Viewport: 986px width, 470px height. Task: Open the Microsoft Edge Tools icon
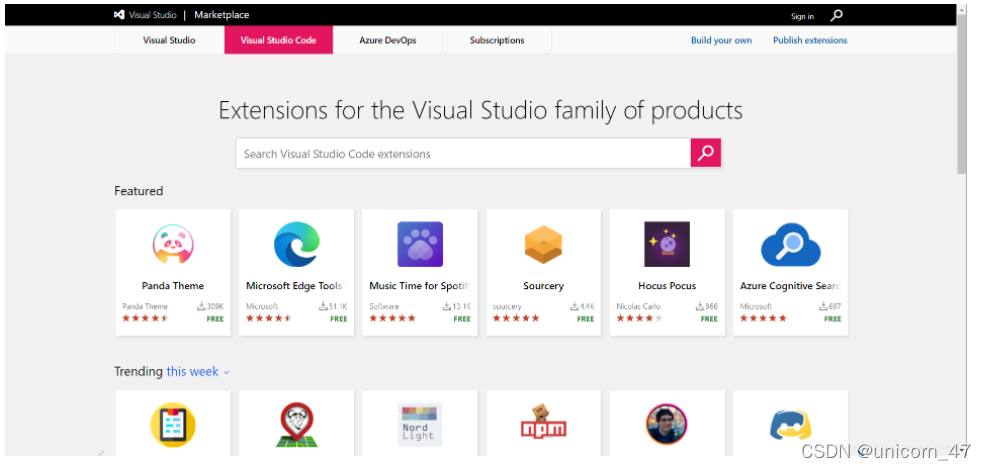(296, 244)
